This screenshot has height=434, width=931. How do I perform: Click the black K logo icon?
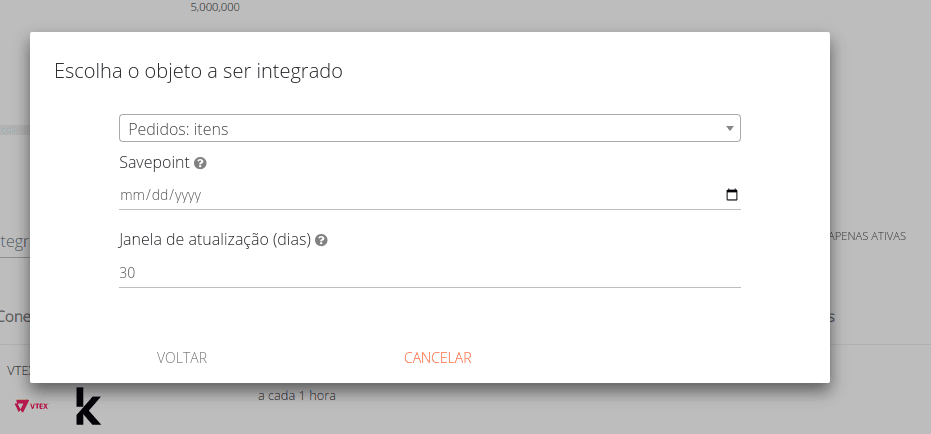coord(88,407)
